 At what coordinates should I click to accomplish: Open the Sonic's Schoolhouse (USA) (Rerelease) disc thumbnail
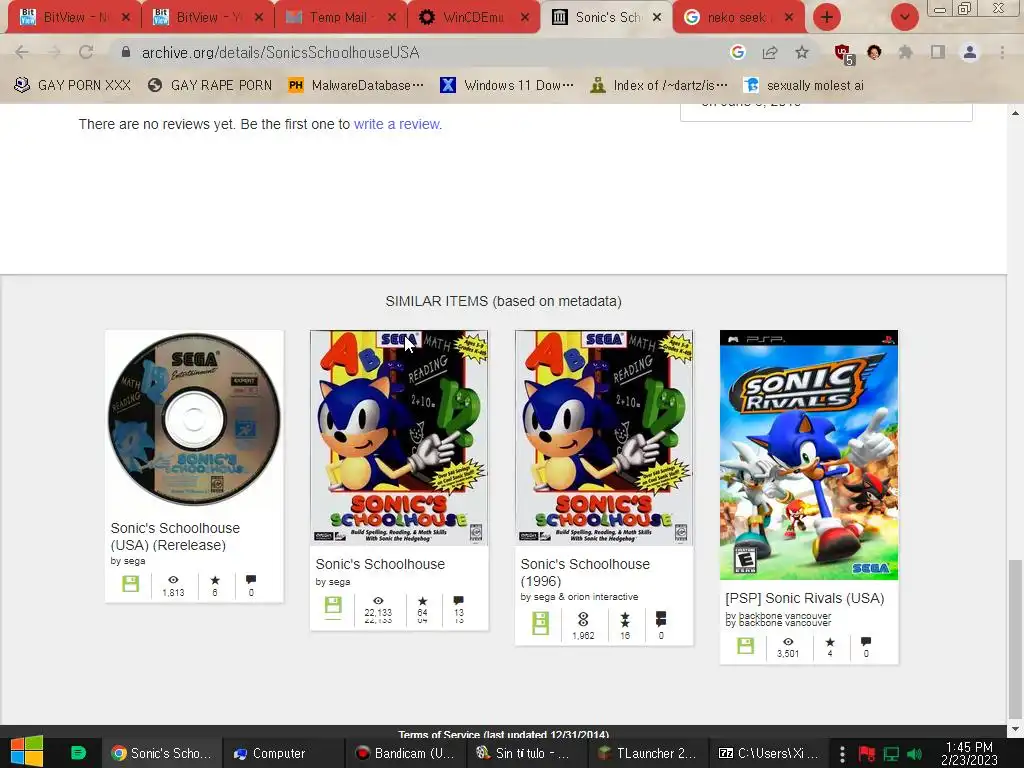click(x=194, y=419)
